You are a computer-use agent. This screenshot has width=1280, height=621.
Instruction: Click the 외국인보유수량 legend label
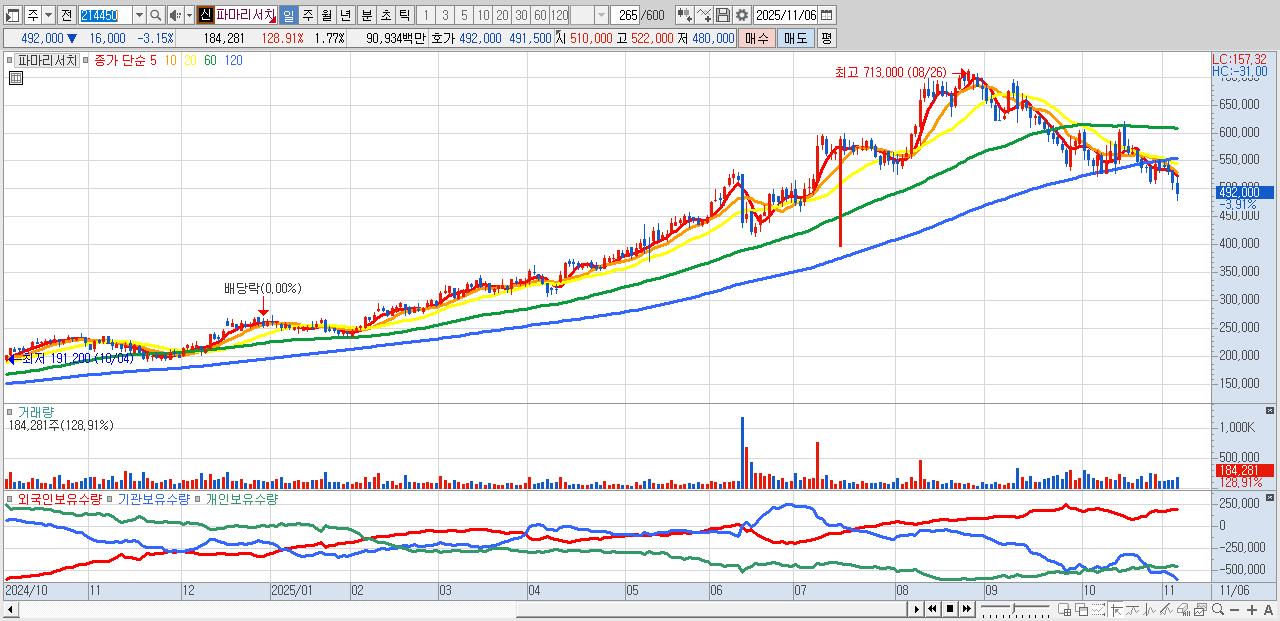59,498
